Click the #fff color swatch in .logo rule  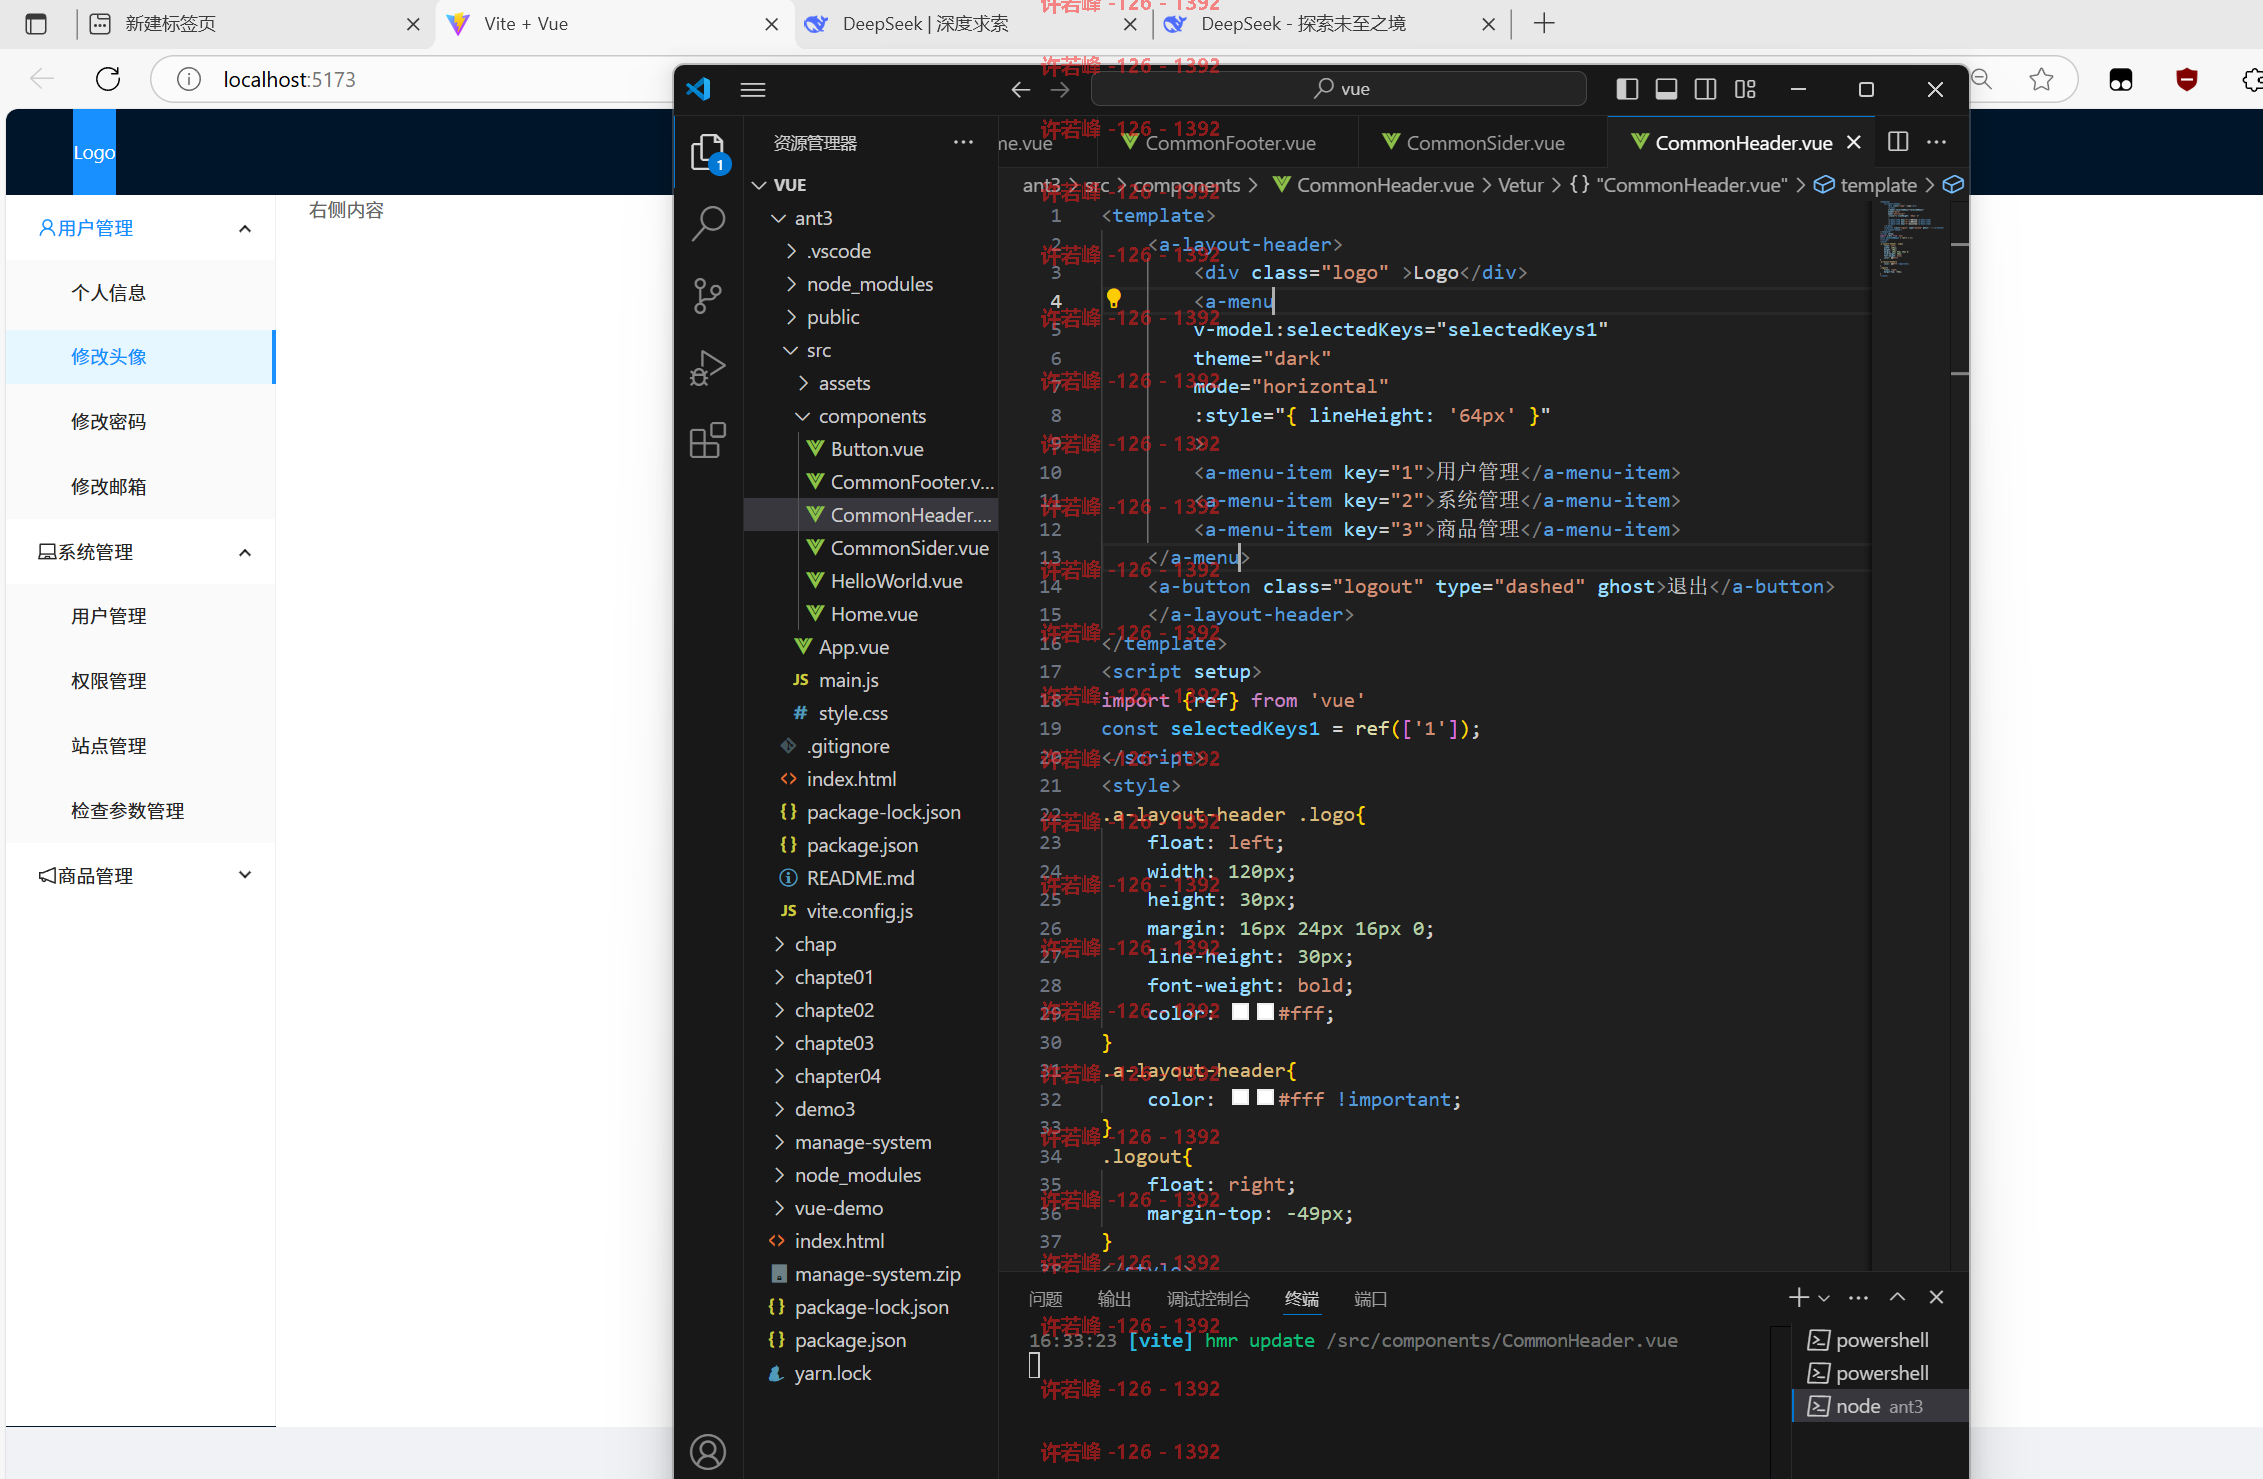(x=1265, y=1012)
